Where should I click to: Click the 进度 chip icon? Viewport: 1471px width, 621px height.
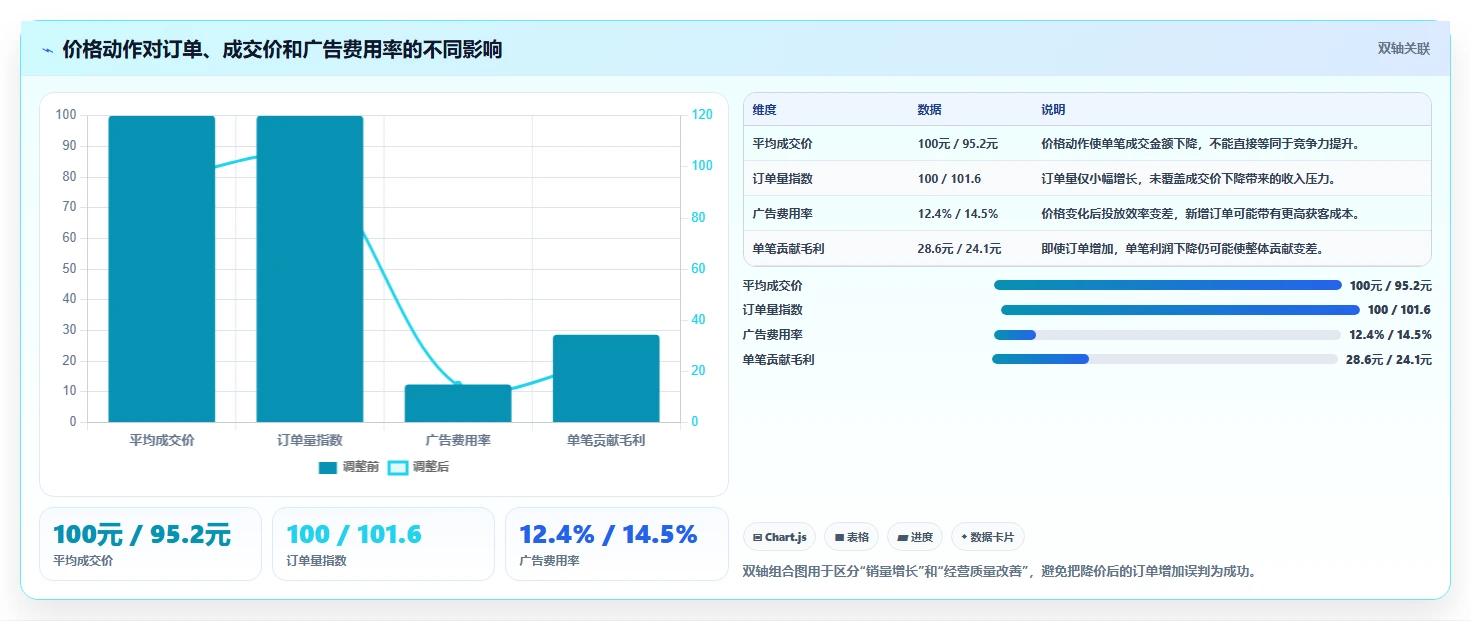pyautogui.click(x=902, y=537)
